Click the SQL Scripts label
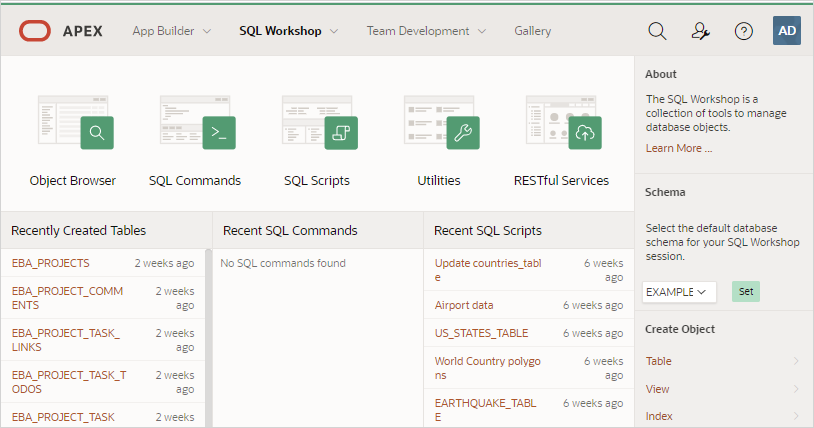Screen dimensions: 814x428 click(317, 180)
